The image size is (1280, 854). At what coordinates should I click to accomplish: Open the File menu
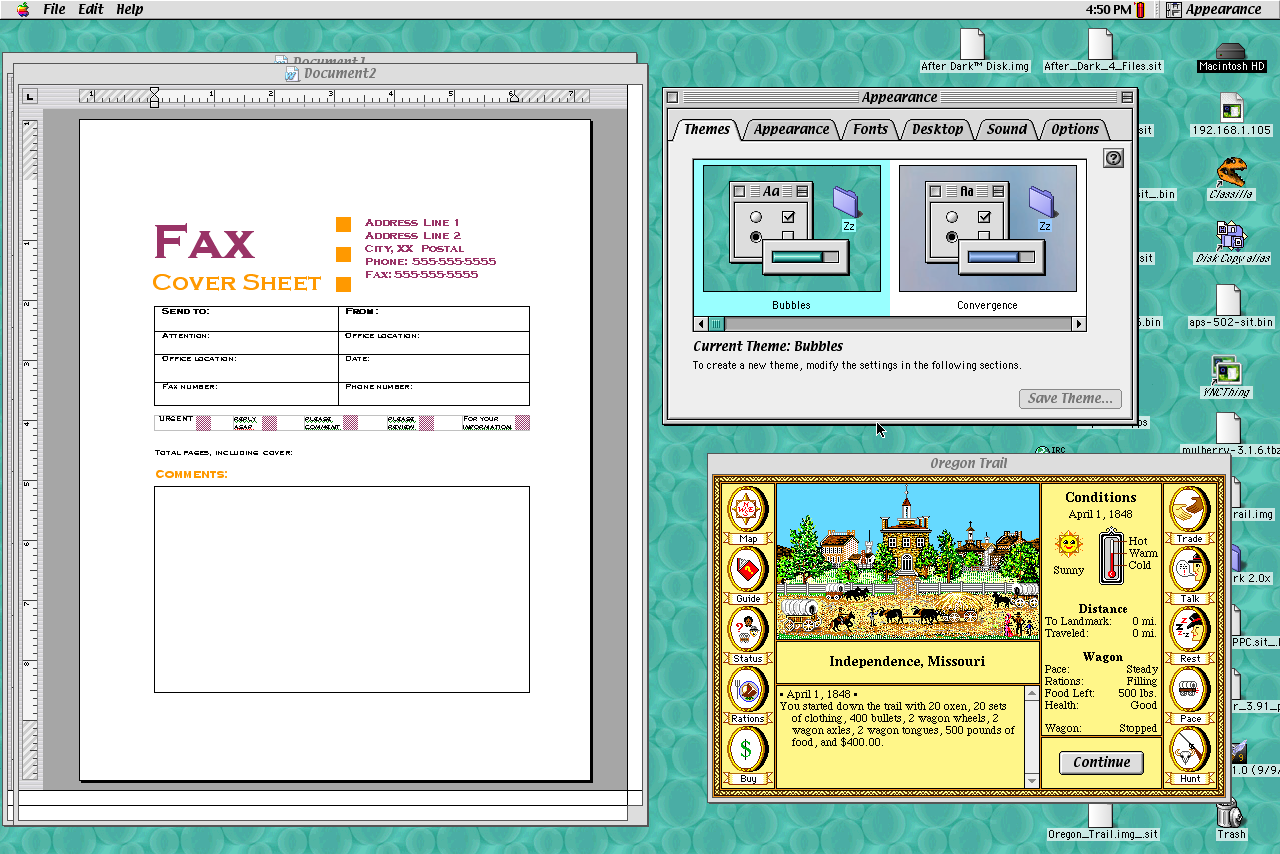pyautogui.click(x=54, y=9)
